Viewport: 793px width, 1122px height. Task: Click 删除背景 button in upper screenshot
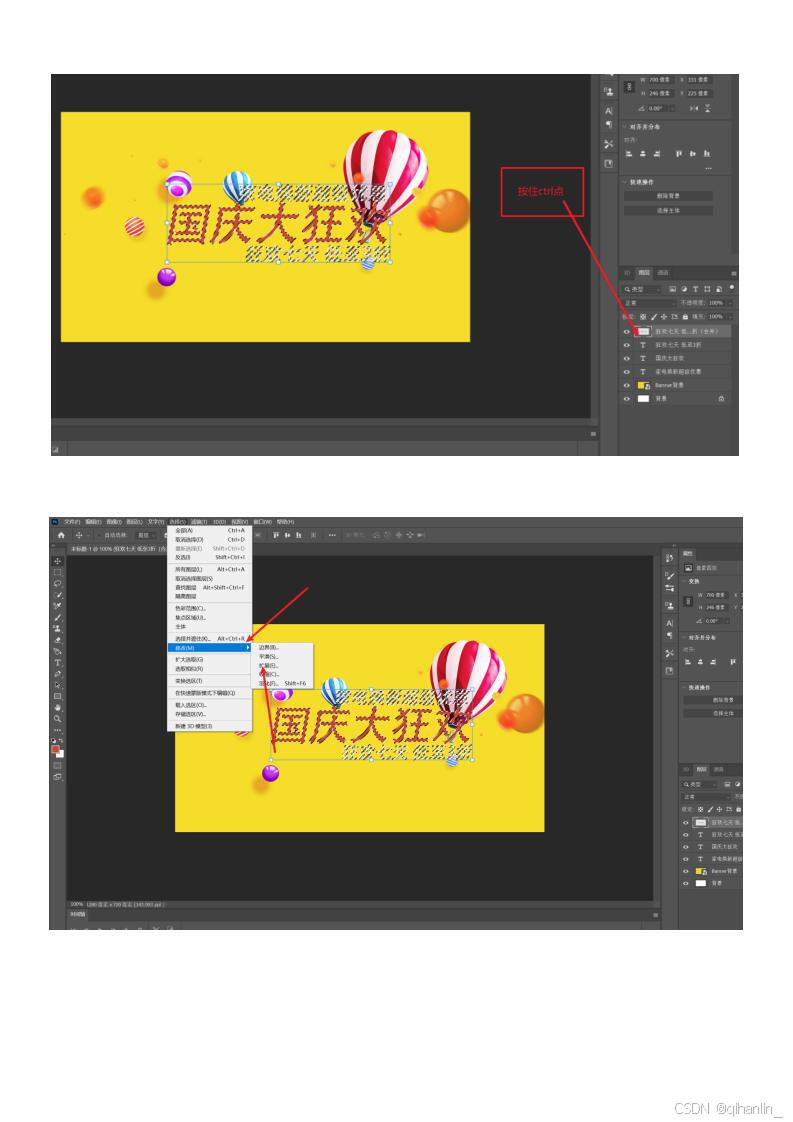[668, 195]
